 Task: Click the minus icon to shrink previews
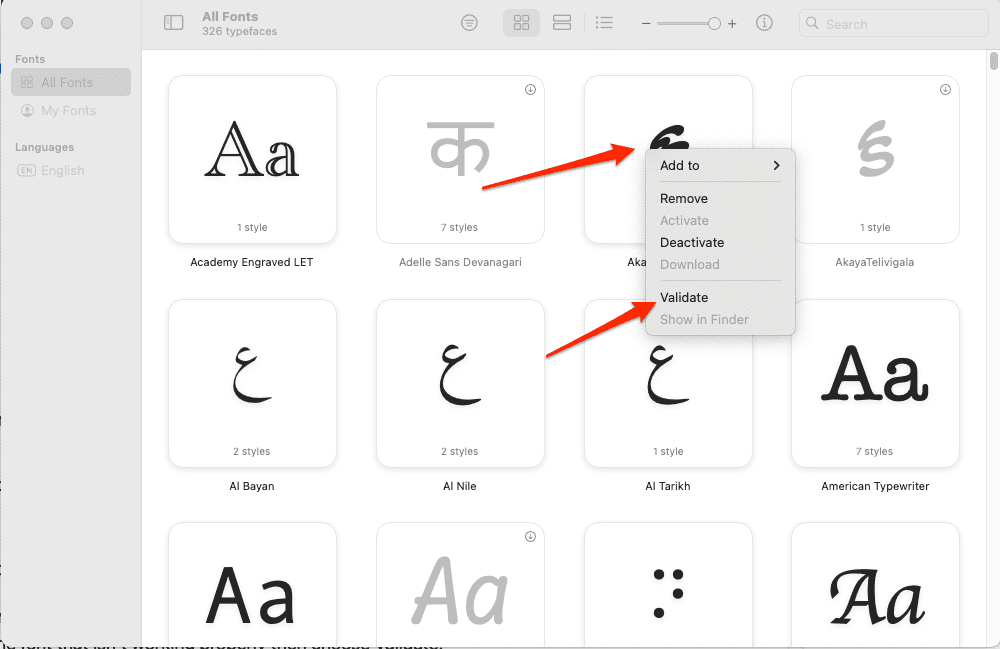[x=646, y=24]
